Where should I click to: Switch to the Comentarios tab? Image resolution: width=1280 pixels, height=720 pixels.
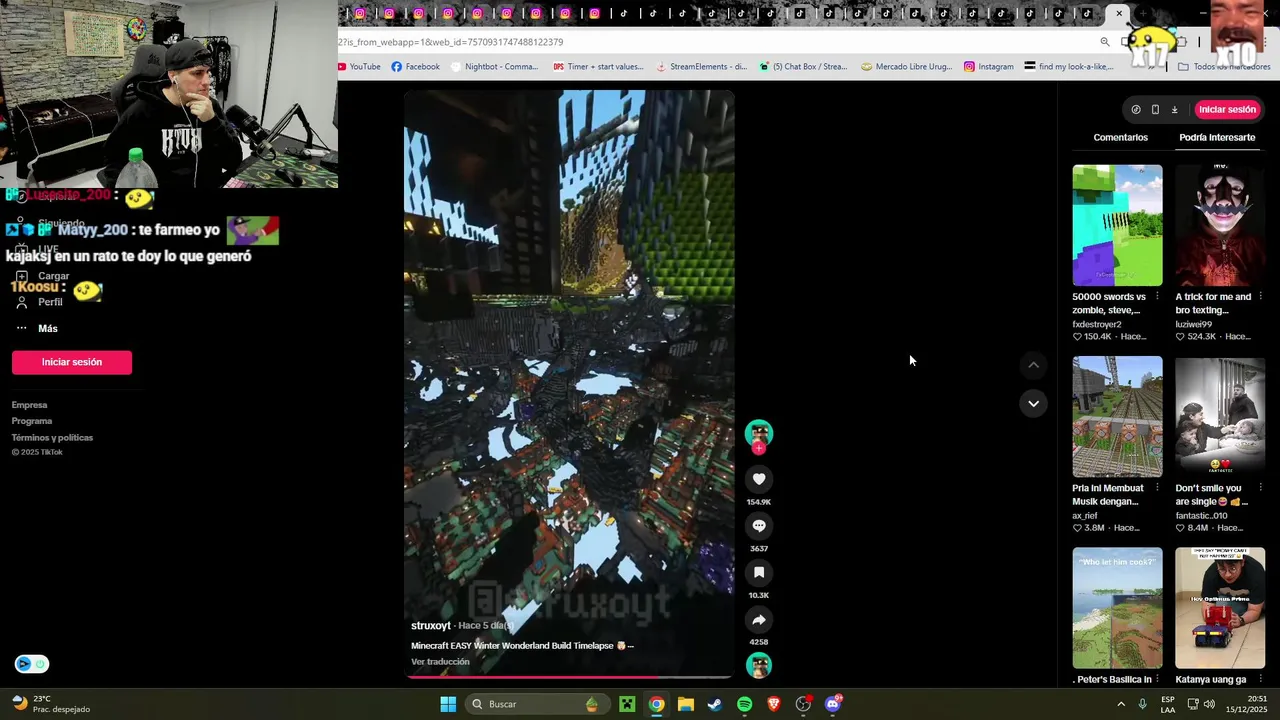[1120, 137]
